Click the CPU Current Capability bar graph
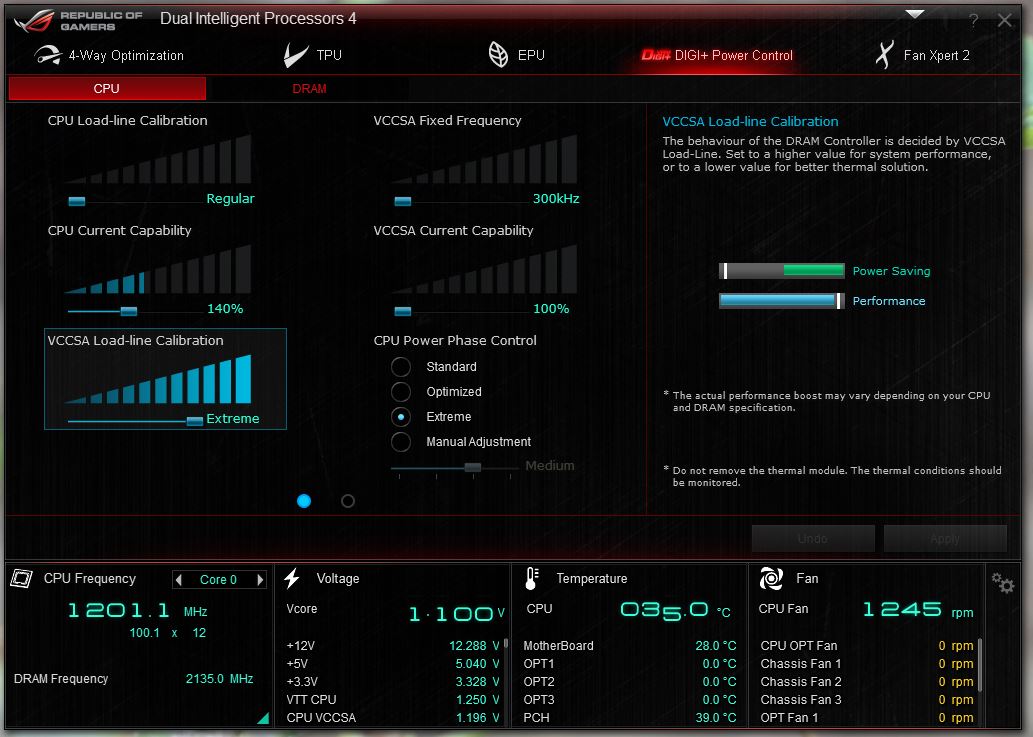 (x=158, y=269)
